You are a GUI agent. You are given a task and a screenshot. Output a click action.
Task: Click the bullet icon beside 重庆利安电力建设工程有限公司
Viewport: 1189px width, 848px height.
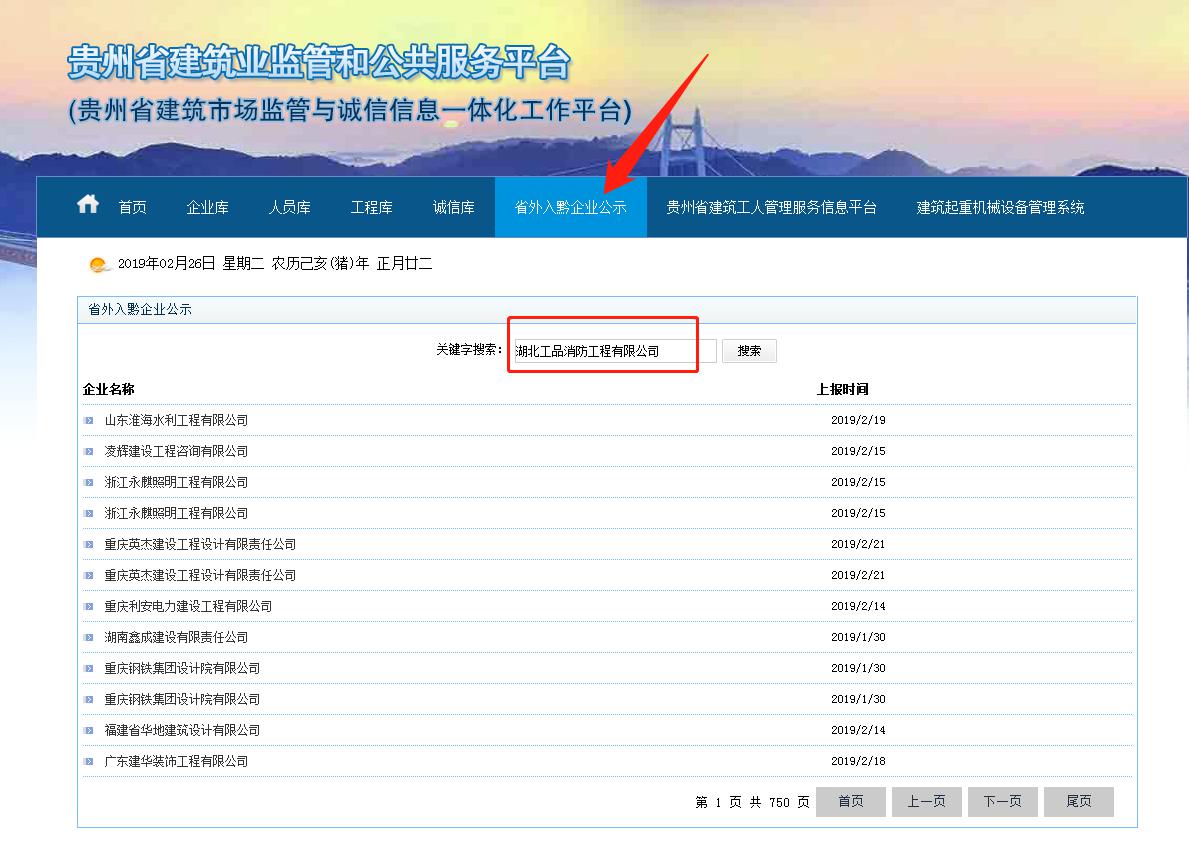[x=89, y=607]
